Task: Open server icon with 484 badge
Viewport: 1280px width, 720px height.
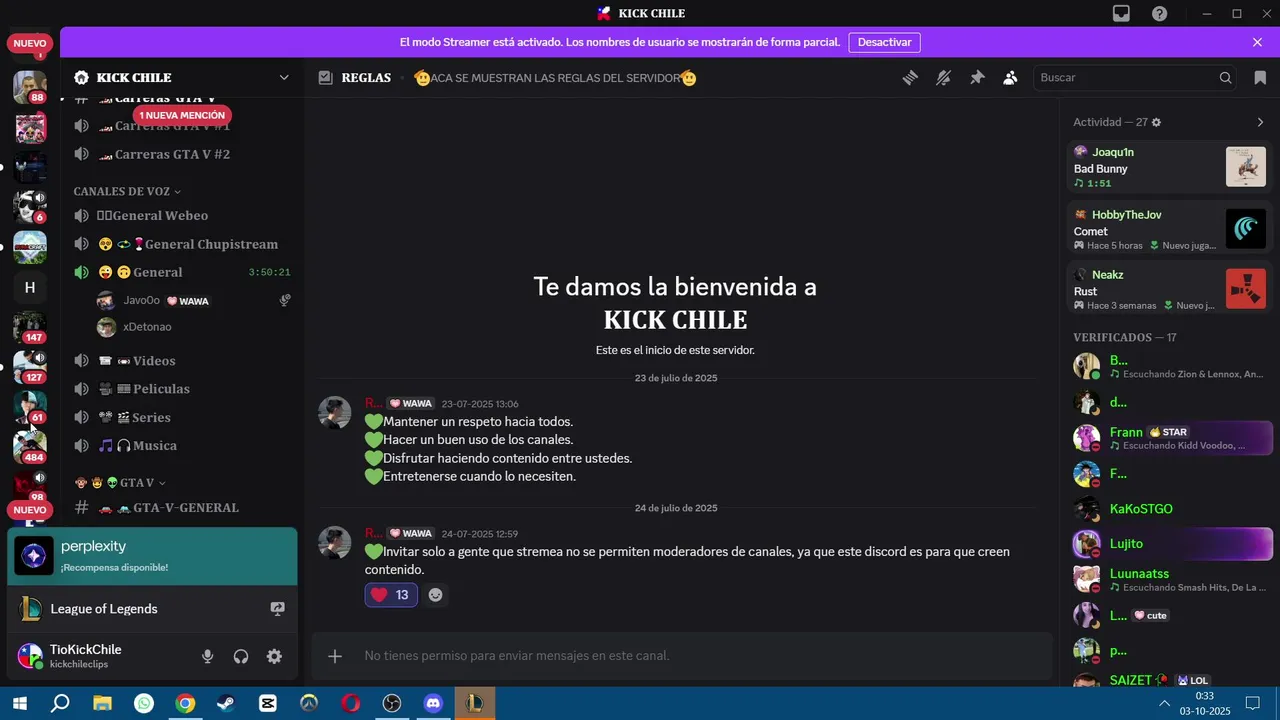Action: [x=30, y=447]
